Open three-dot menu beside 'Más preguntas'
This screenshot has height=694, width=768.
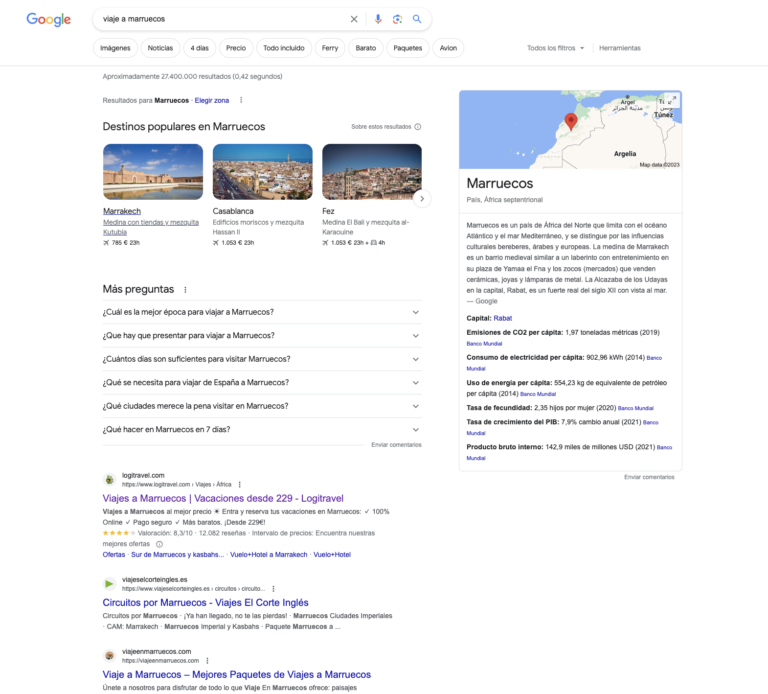coord(185,290)
